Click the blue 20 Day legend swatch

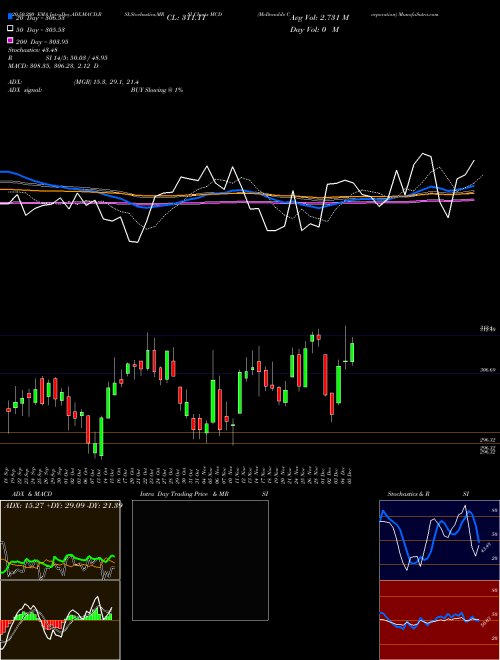10,17
